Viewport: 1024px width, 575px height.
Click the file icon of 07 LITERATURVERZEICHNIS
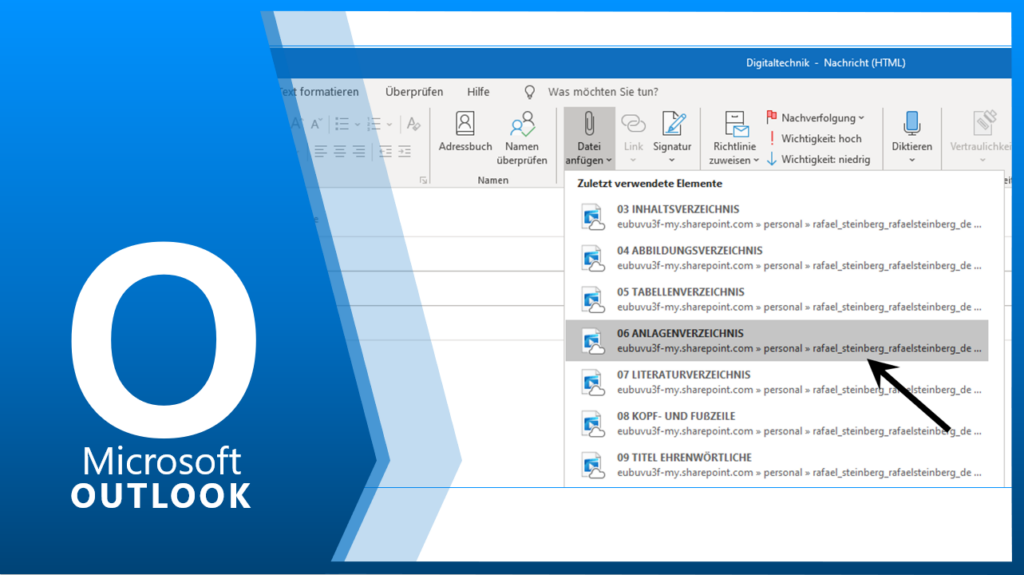[x=593, y=382]
